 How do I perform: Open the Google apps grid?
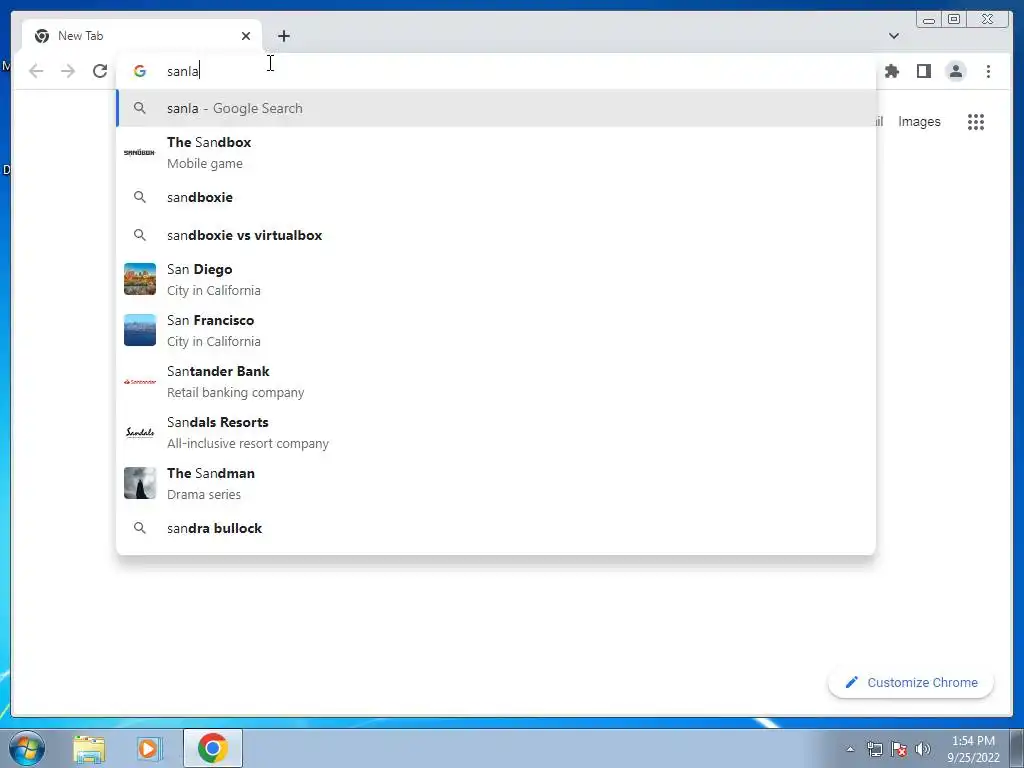point(976,121)
